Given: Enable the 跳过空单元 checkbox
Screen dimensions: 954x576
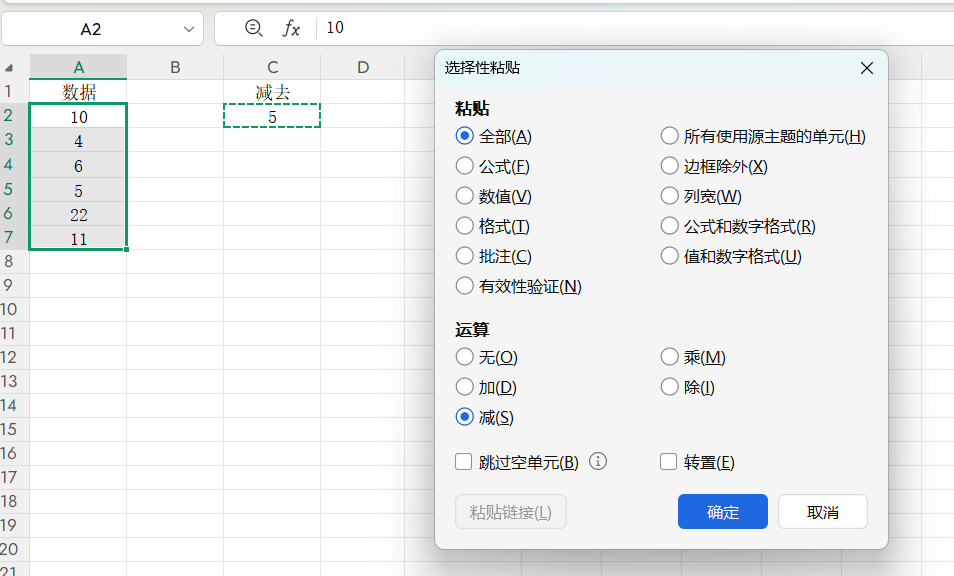Looking at the screenshot, I should pyautogui.click(x=464, y=462).
